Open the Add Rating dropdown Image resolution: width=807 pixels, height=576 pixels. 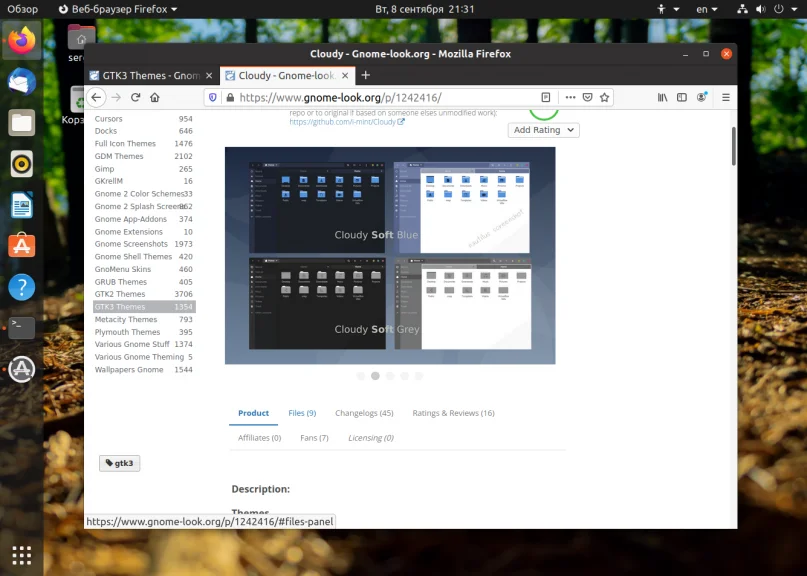coord(543,130)
